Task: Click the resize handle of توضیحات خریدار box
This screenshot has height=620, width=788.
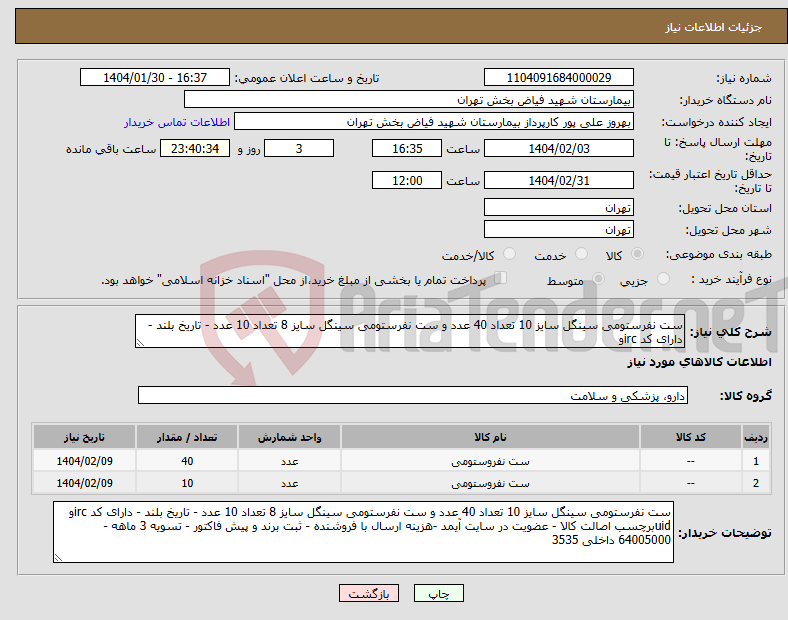Action: pos(58,558)
